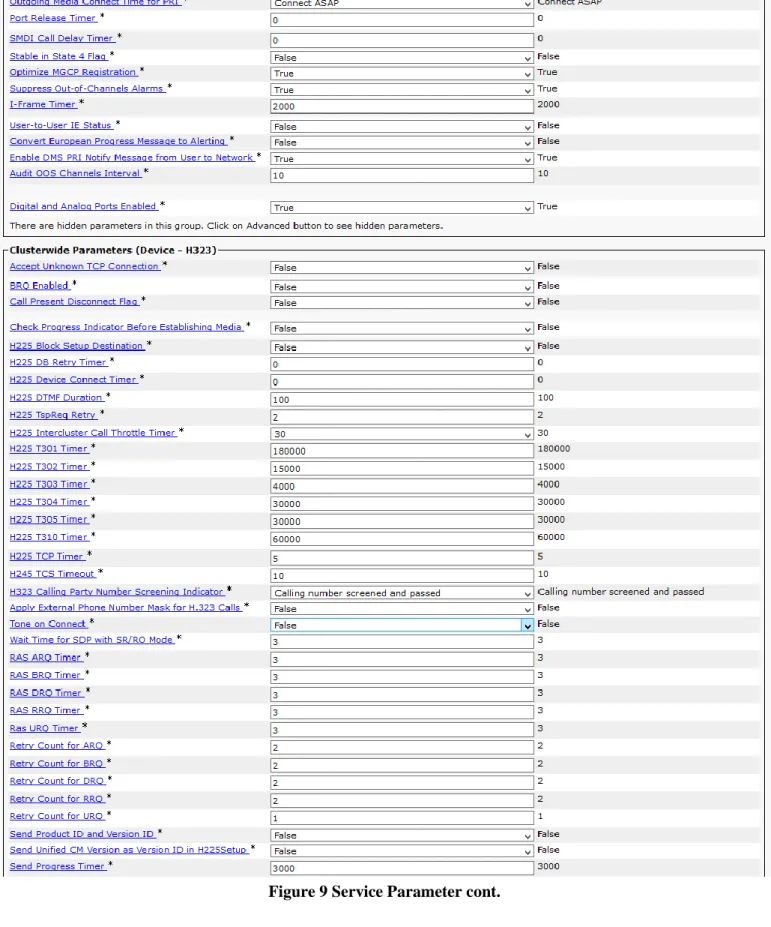Open Send Unified CM Version as Version ID dropdown
The image size is (771, 927).
[402, 851]
